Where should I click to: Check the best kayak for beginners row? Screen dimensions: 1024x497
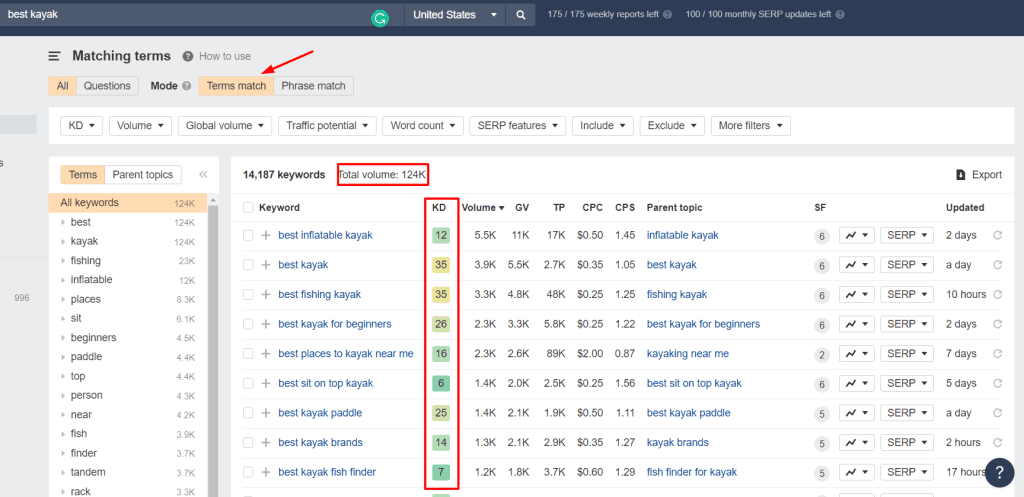tap(248, 324)
